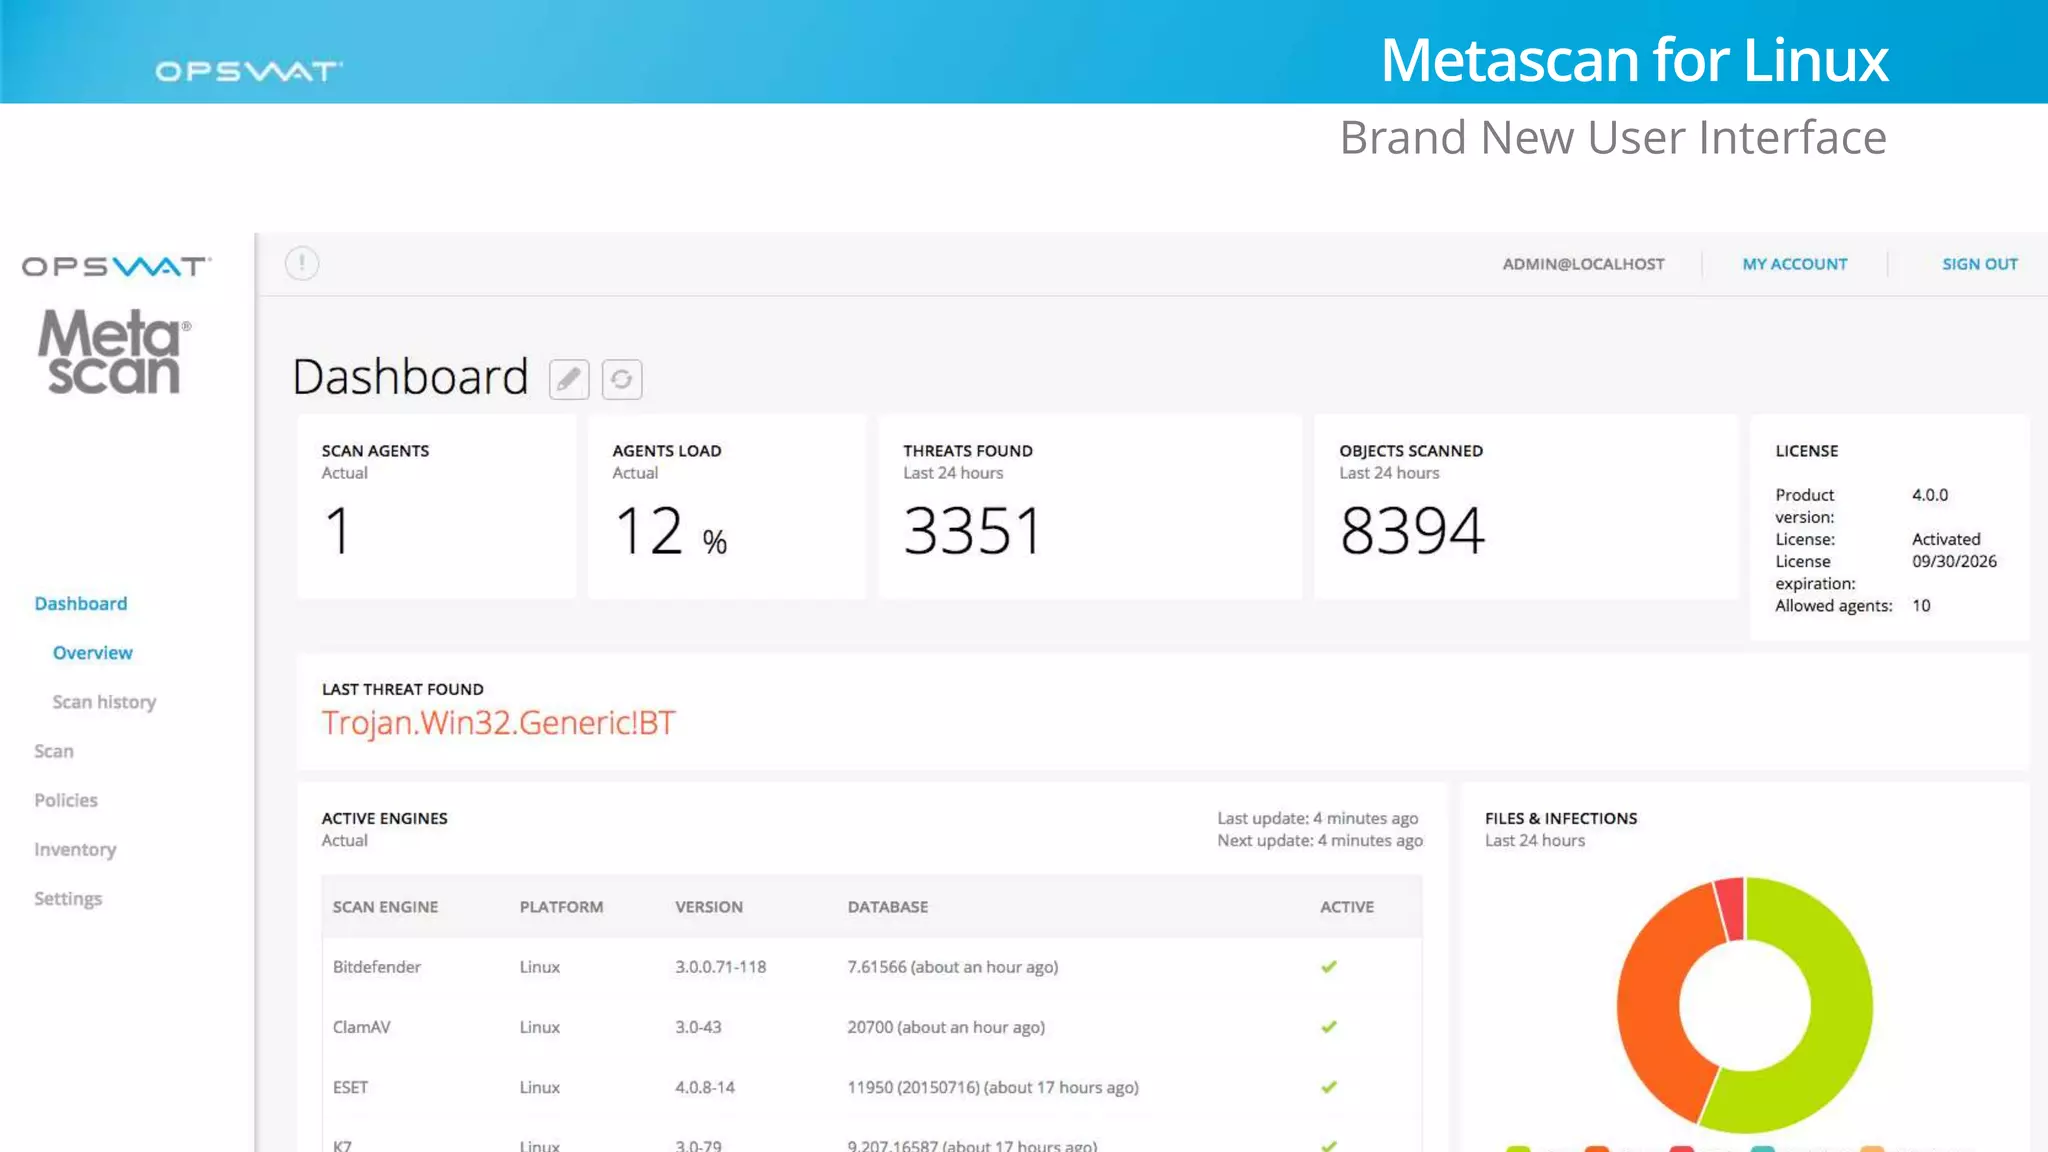Open Dashboard in the sidebar
2048x1152 pixels.
[81, 603]
